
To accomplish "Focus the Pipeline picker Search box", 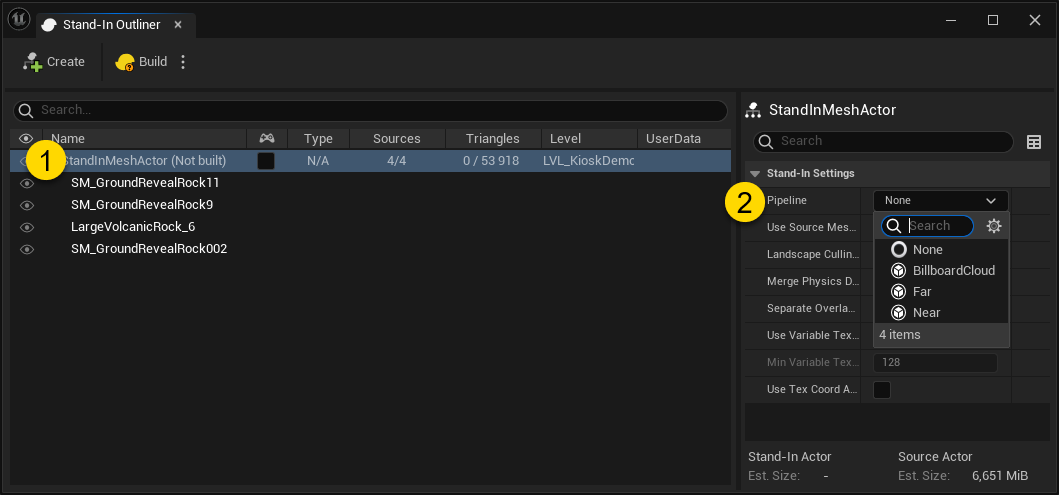I will click(x=928, y=226).
